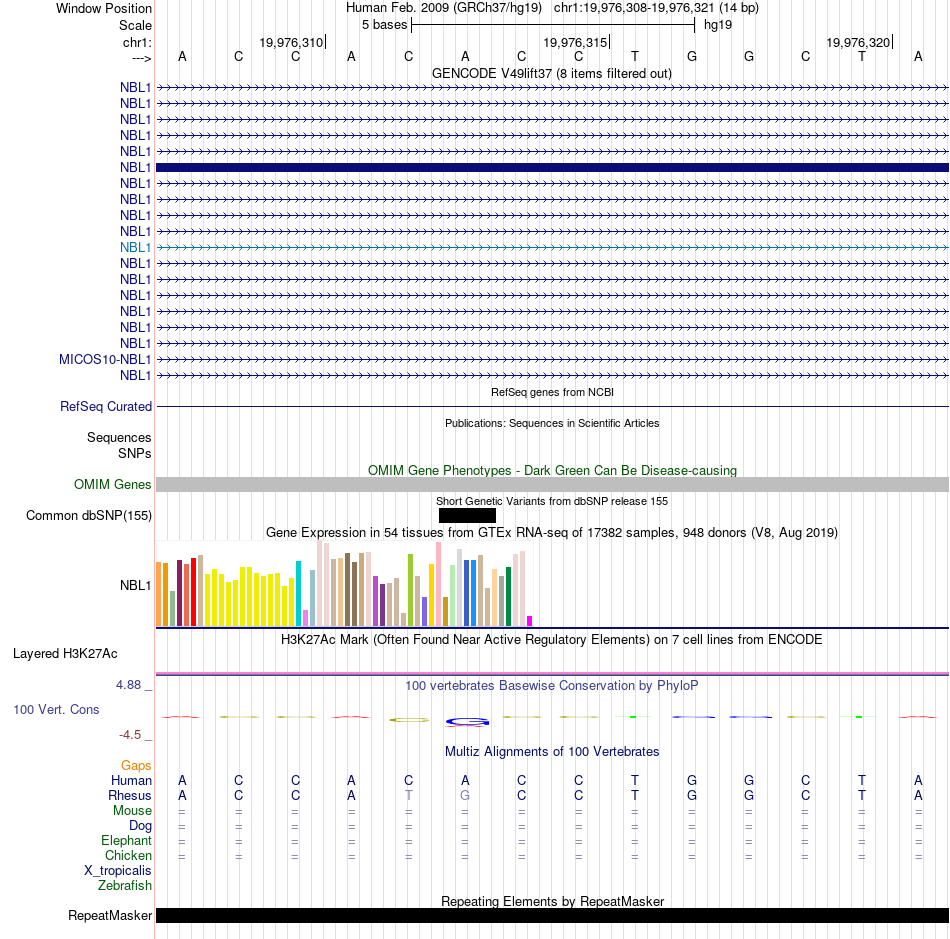The width and height of the screenshot is (950, 939).
Task: Click the -4.5 PhyloP lower limit value
Action: coord(130,735)
